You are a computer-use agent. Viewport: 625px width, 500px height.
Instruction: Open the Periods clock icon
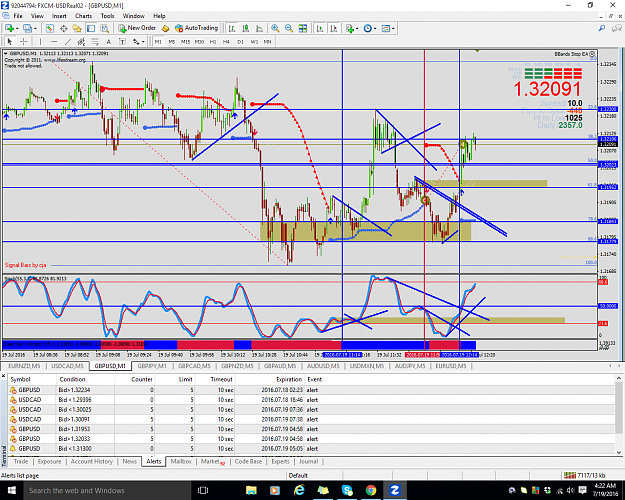(368, 28)
